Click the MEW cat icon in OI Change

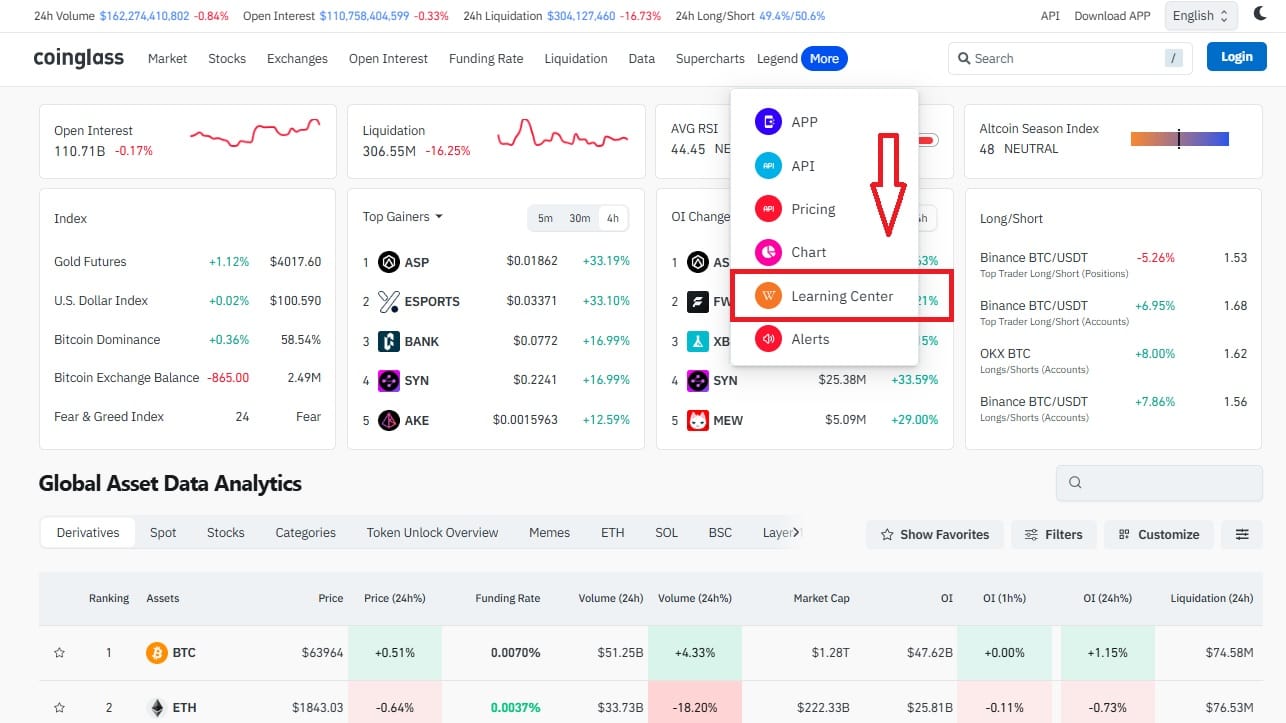698,420
